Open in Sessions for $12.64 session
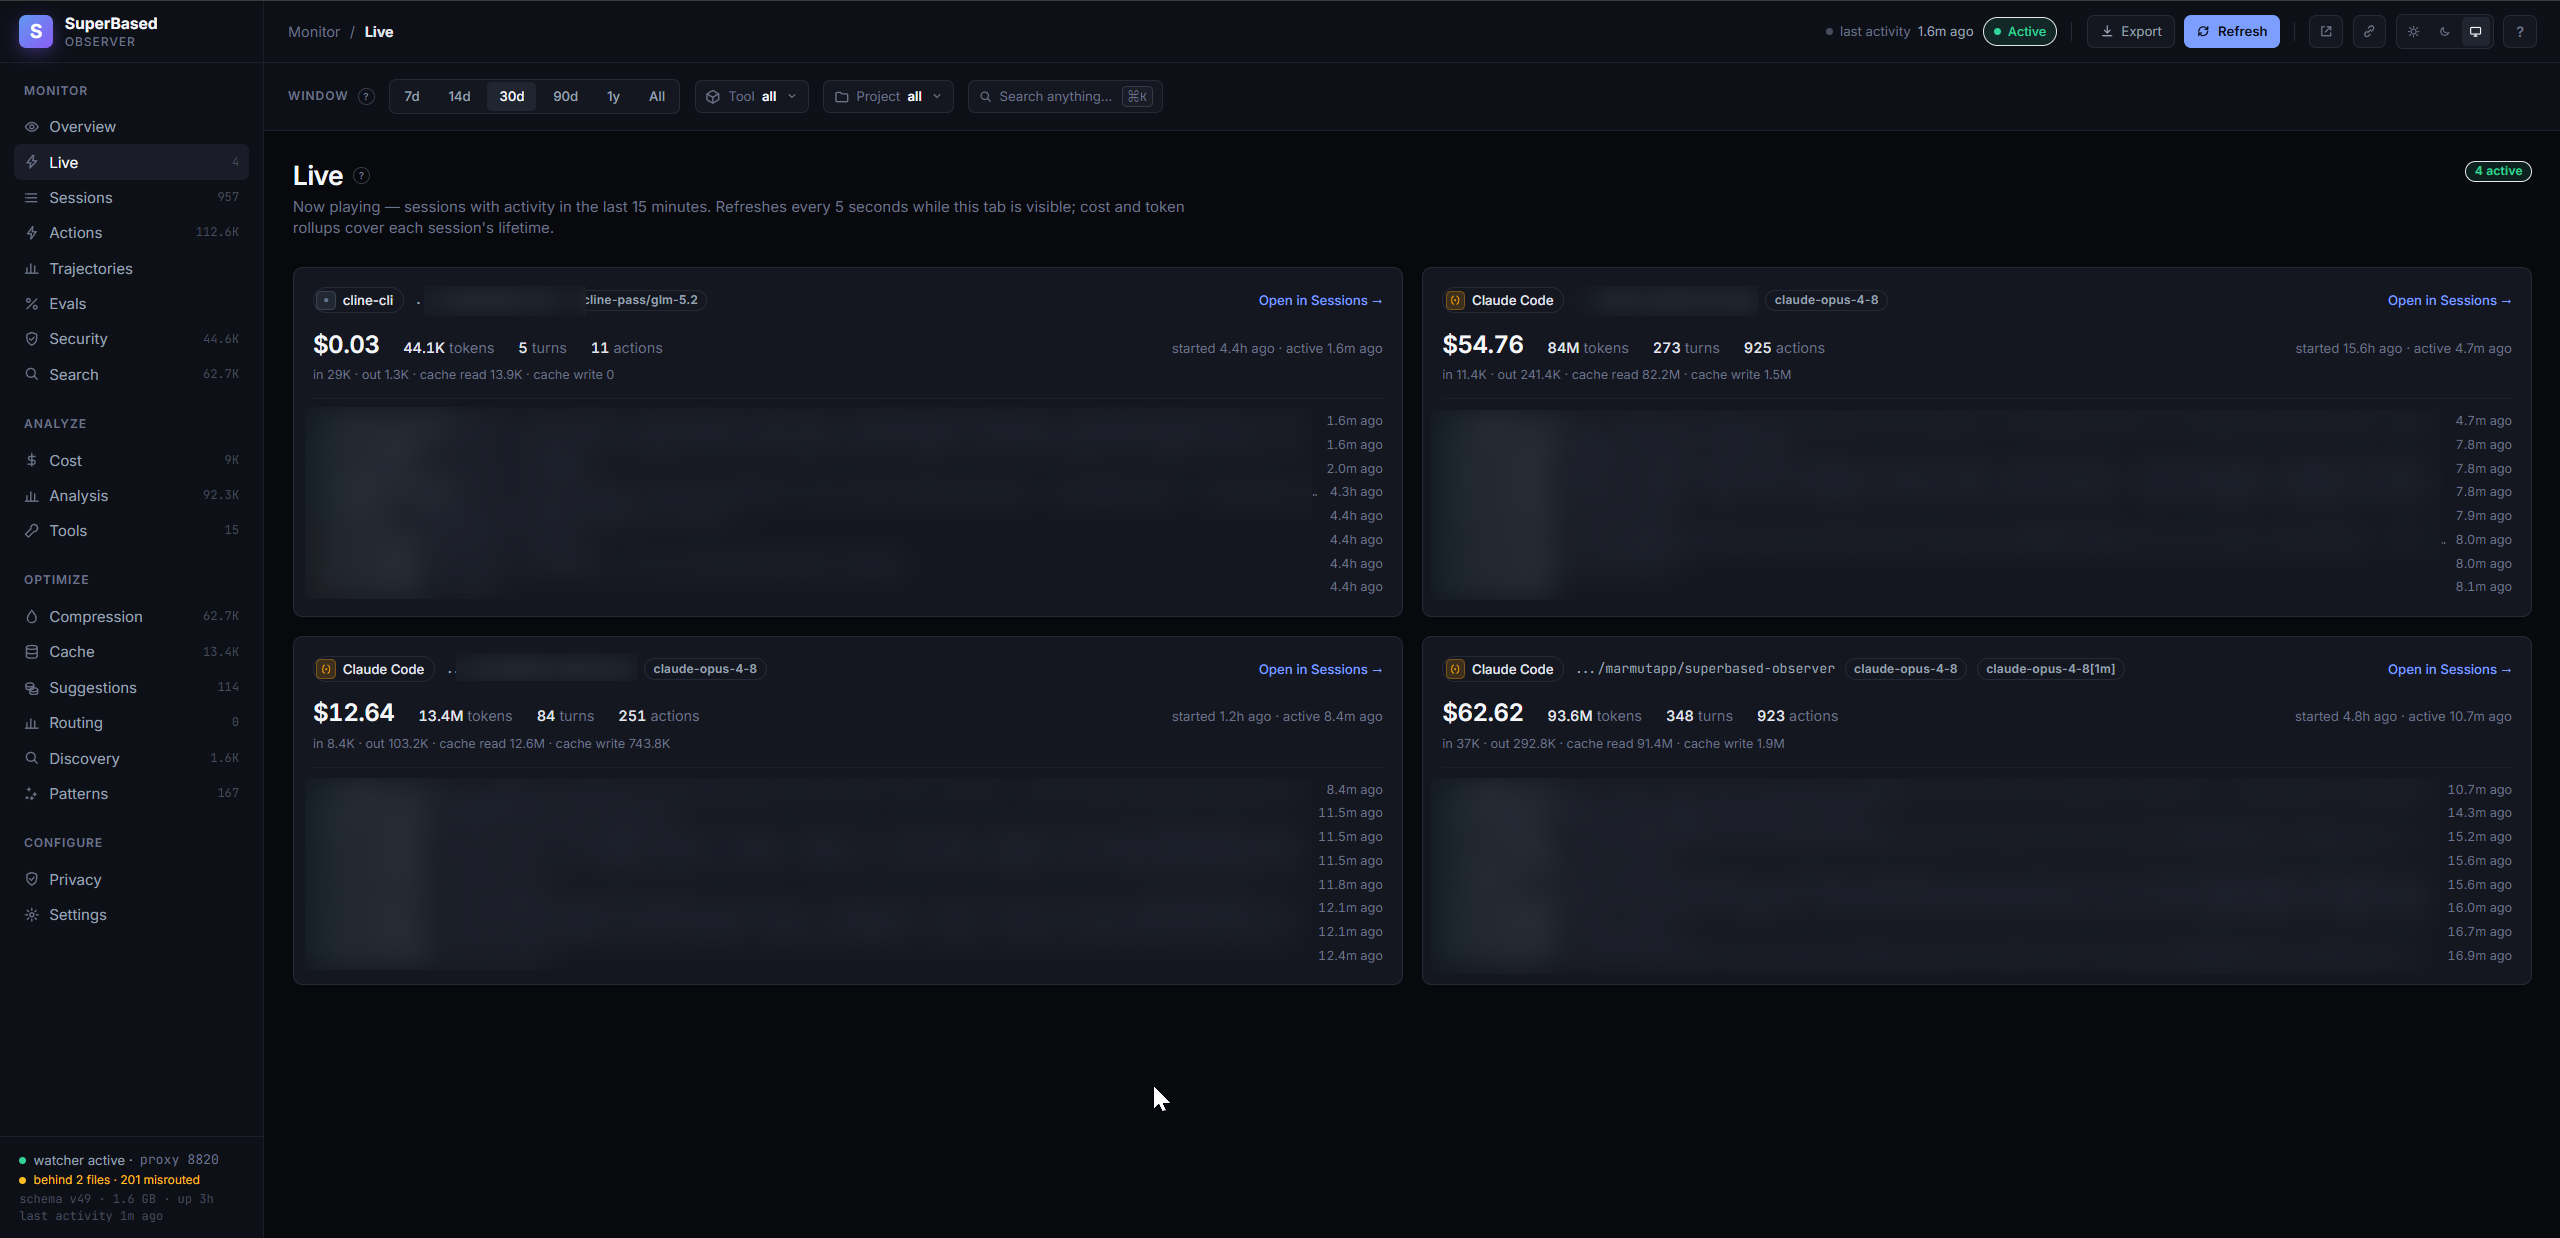Screen dimensions: 2560x1238 pos(1320,670)
